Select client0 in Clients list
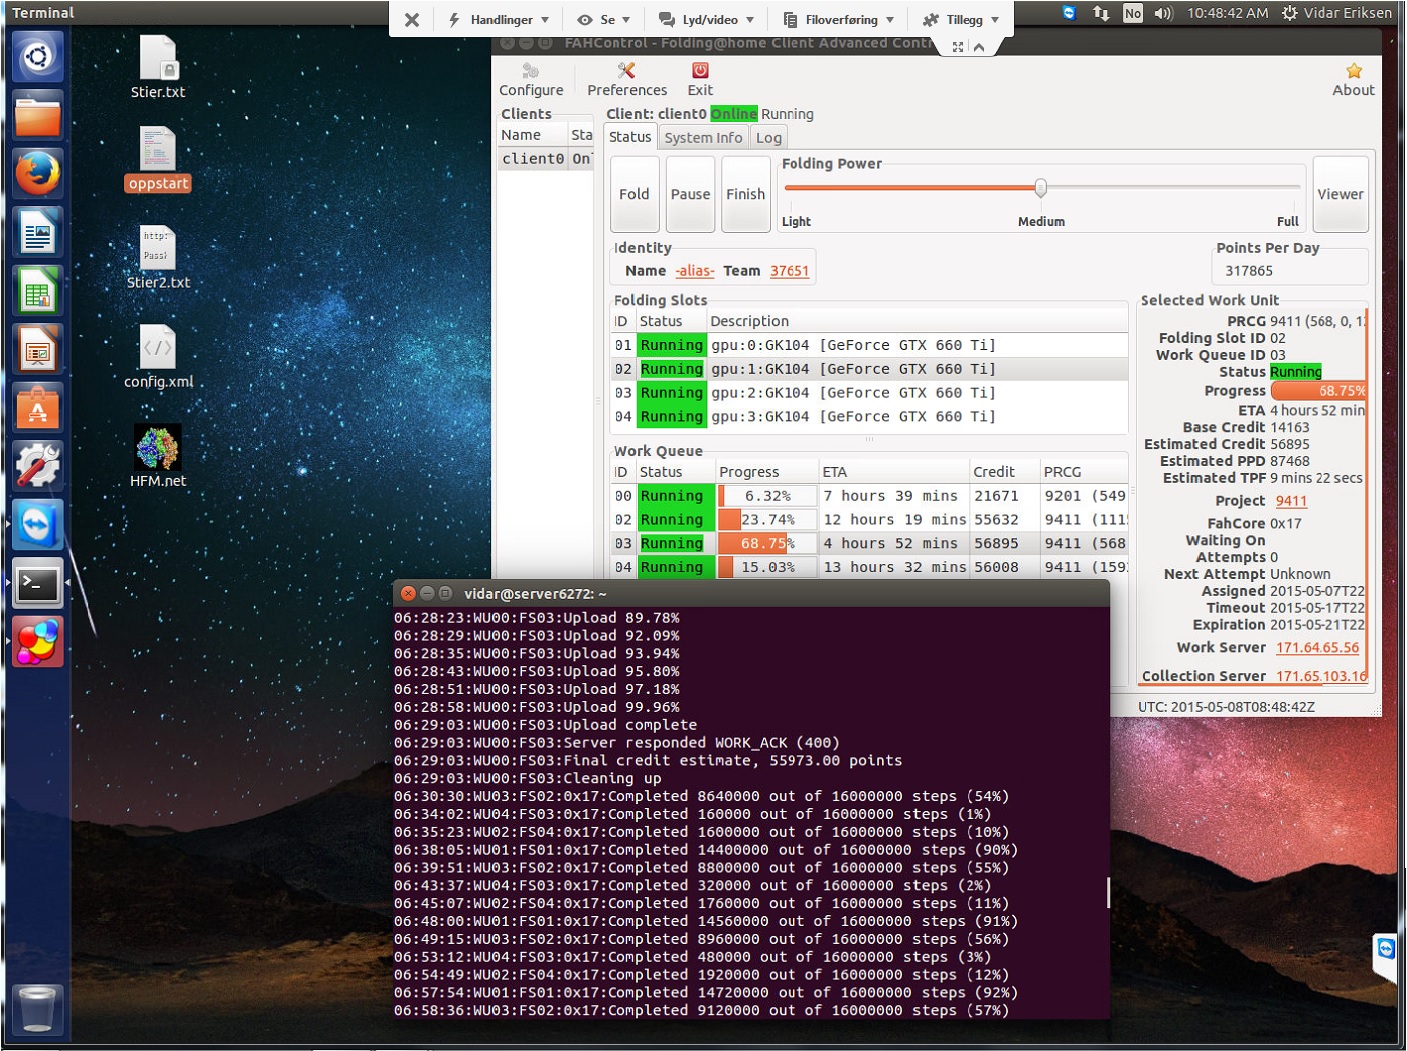This screenshot has height=1051, width=1407. point(546,158)
